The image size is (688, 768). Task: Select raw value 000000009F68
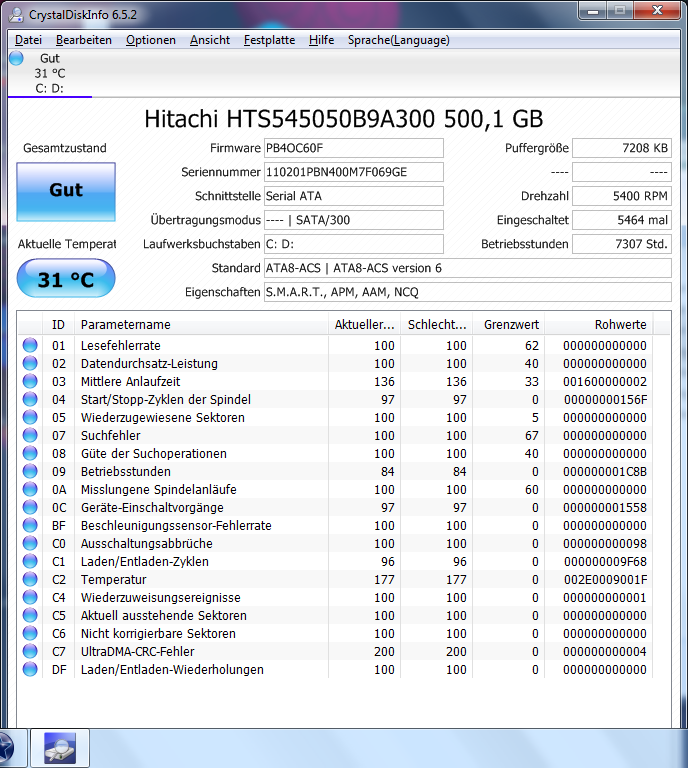click(605, 561)
